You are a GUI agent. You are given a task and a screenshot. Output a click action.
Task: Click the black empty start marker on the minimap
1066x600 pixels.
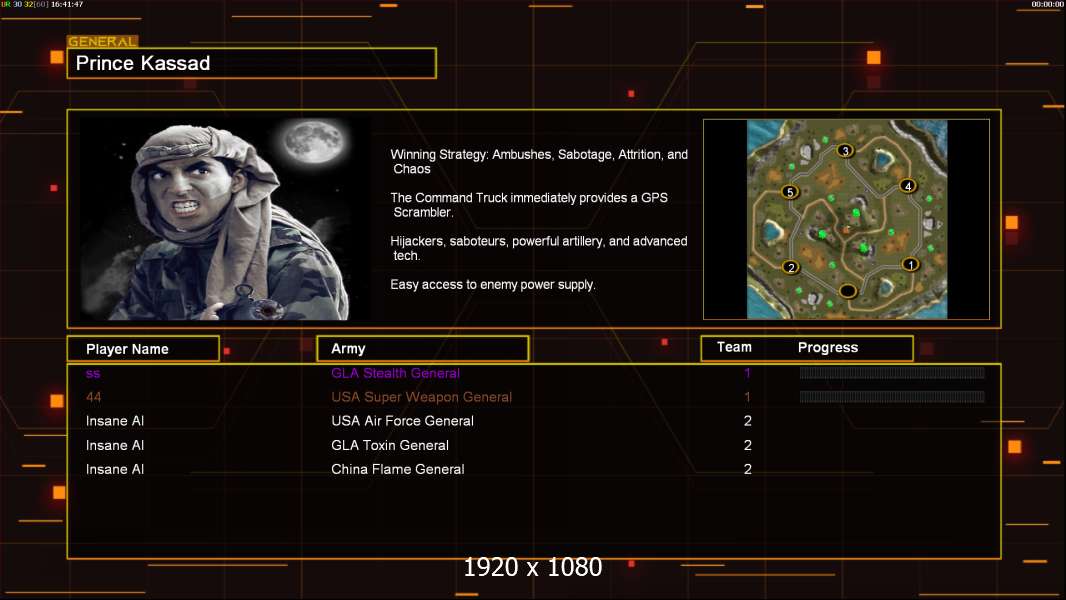tap(848, 291)
